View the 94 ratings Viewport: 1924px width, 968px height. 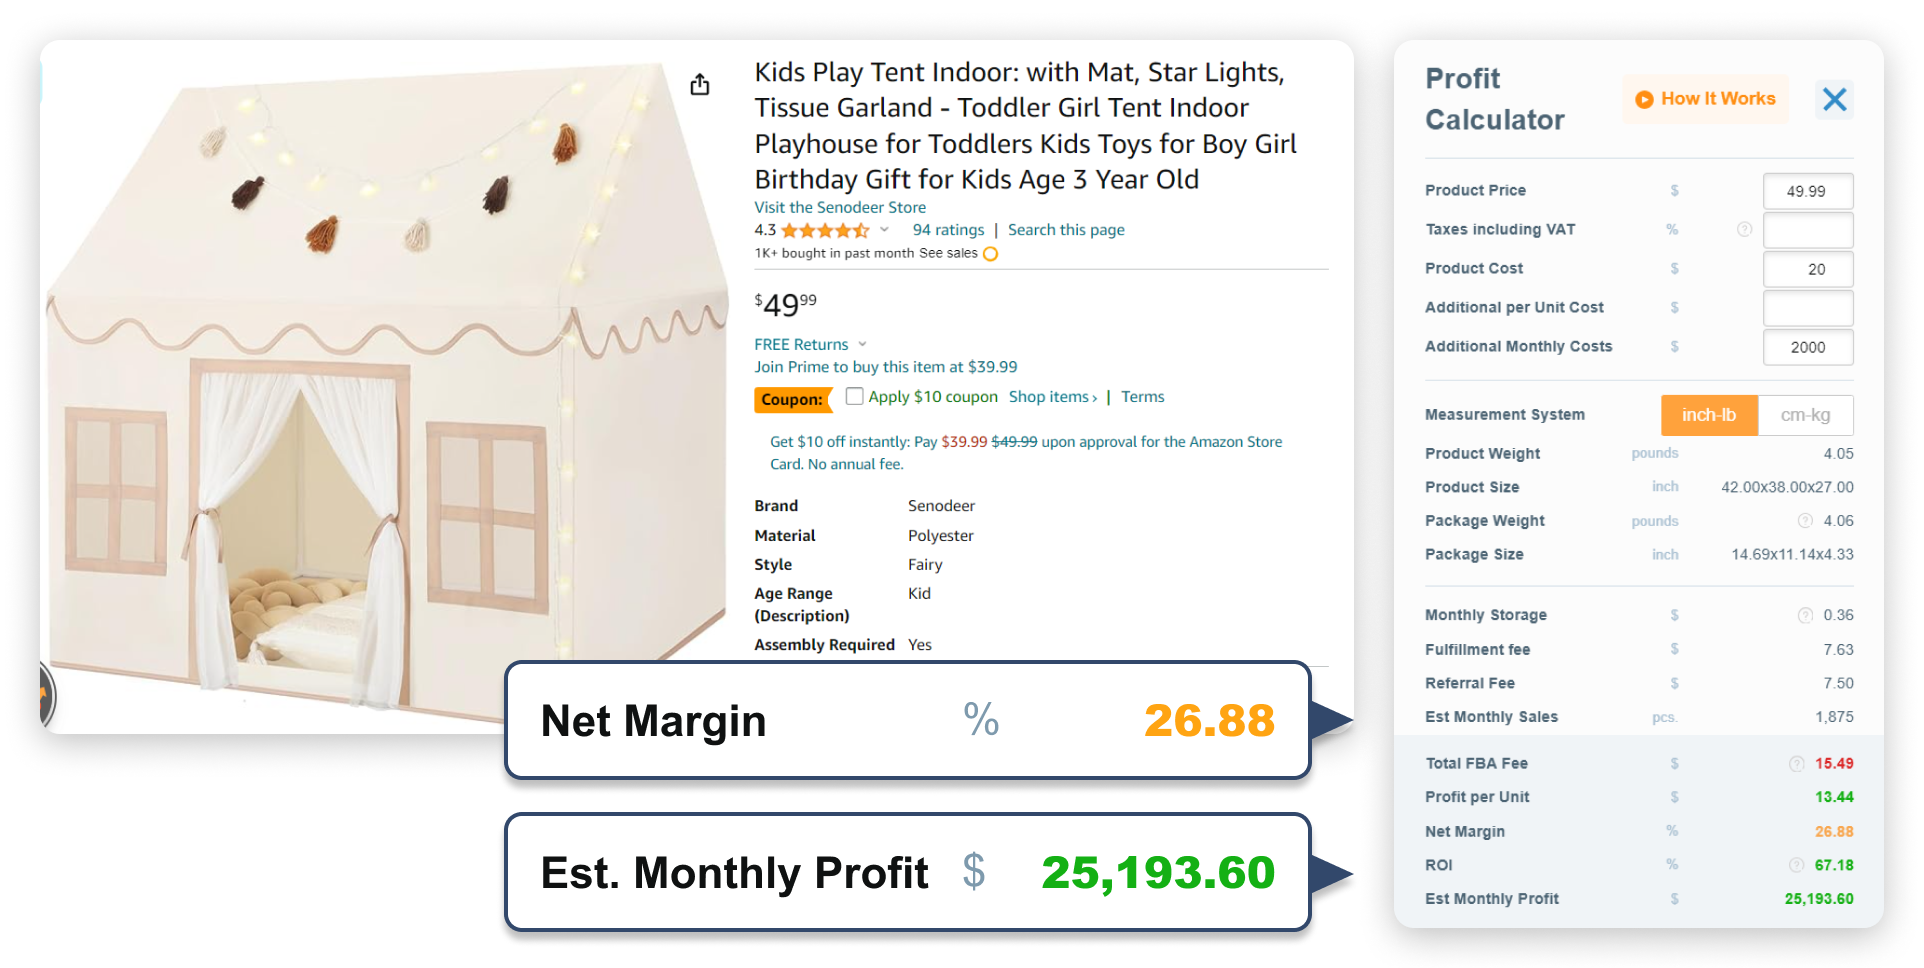[948, 230]
